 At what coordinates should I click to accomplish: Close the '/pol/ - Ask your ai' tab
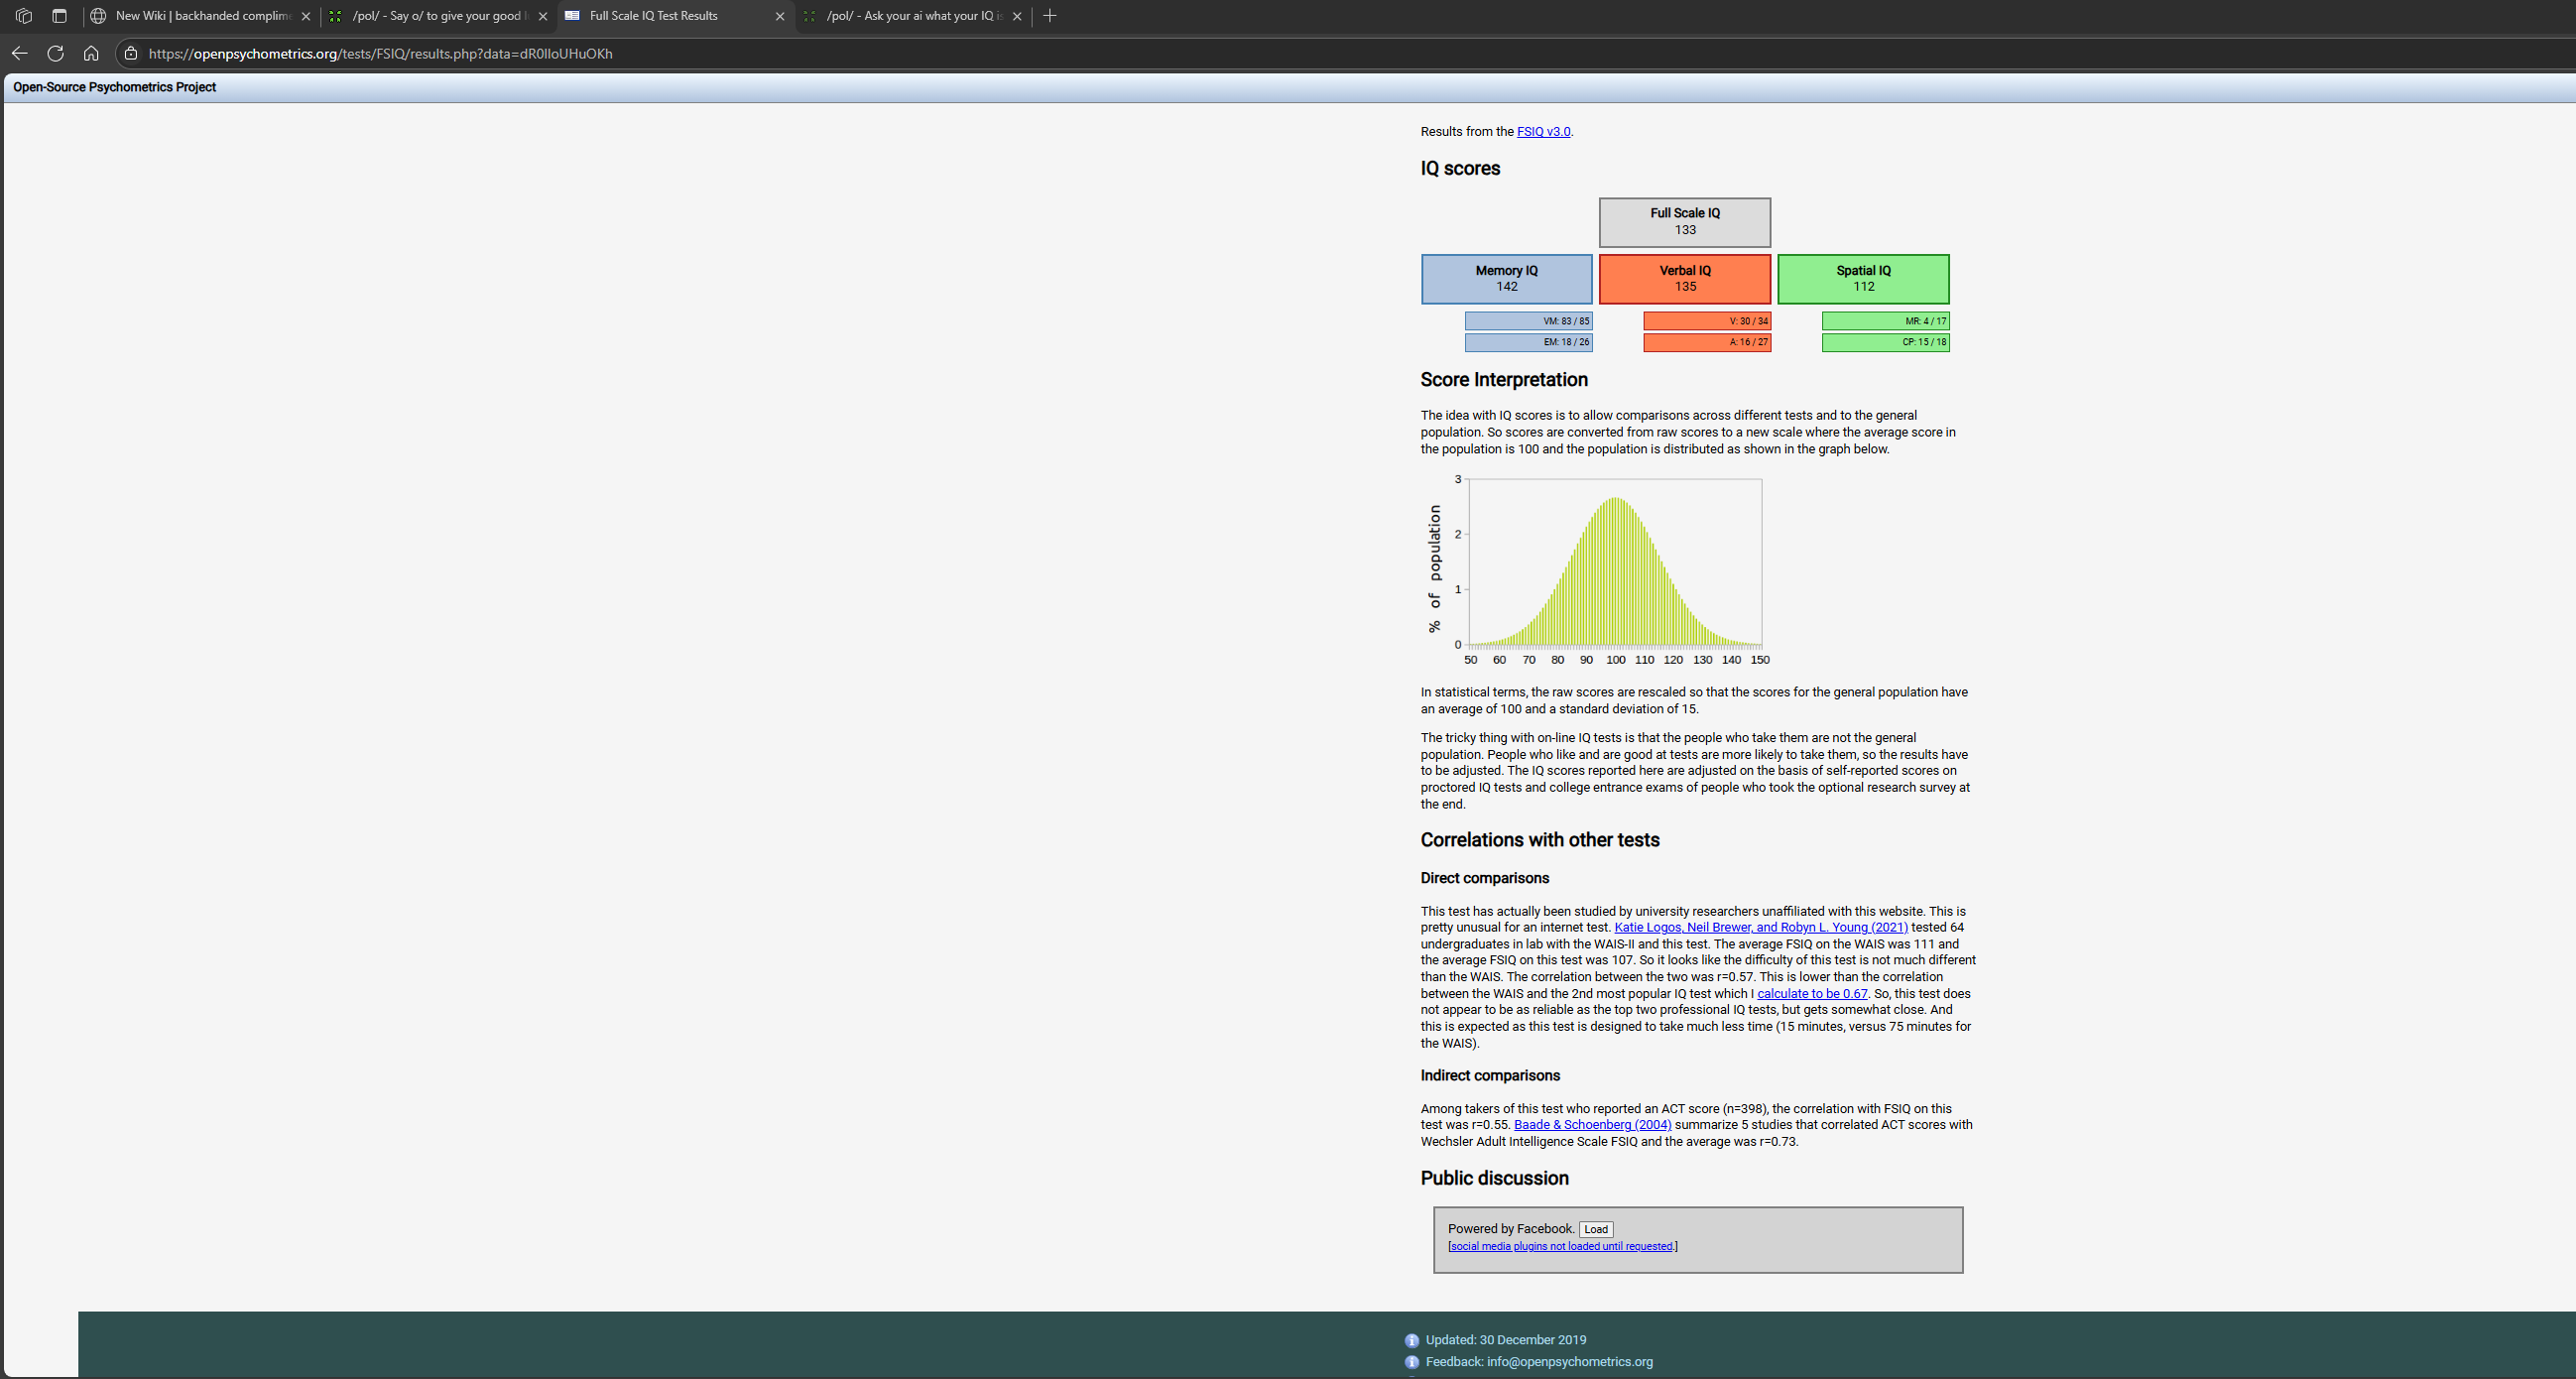[1017, 16]
